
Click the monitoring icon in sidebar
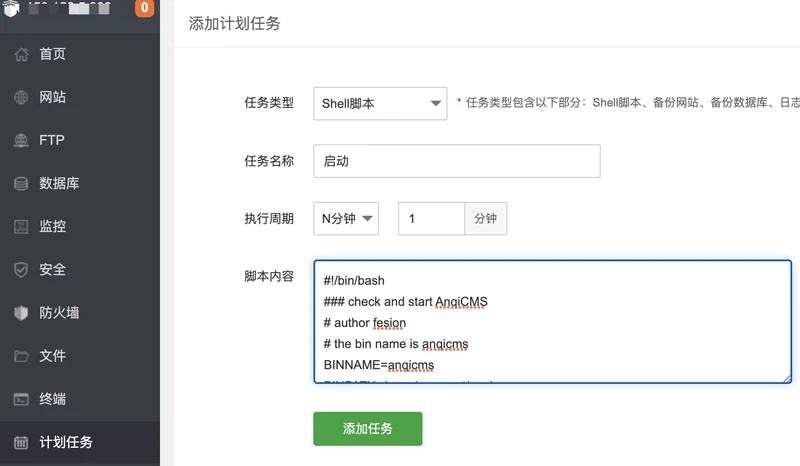click(21, 226)
